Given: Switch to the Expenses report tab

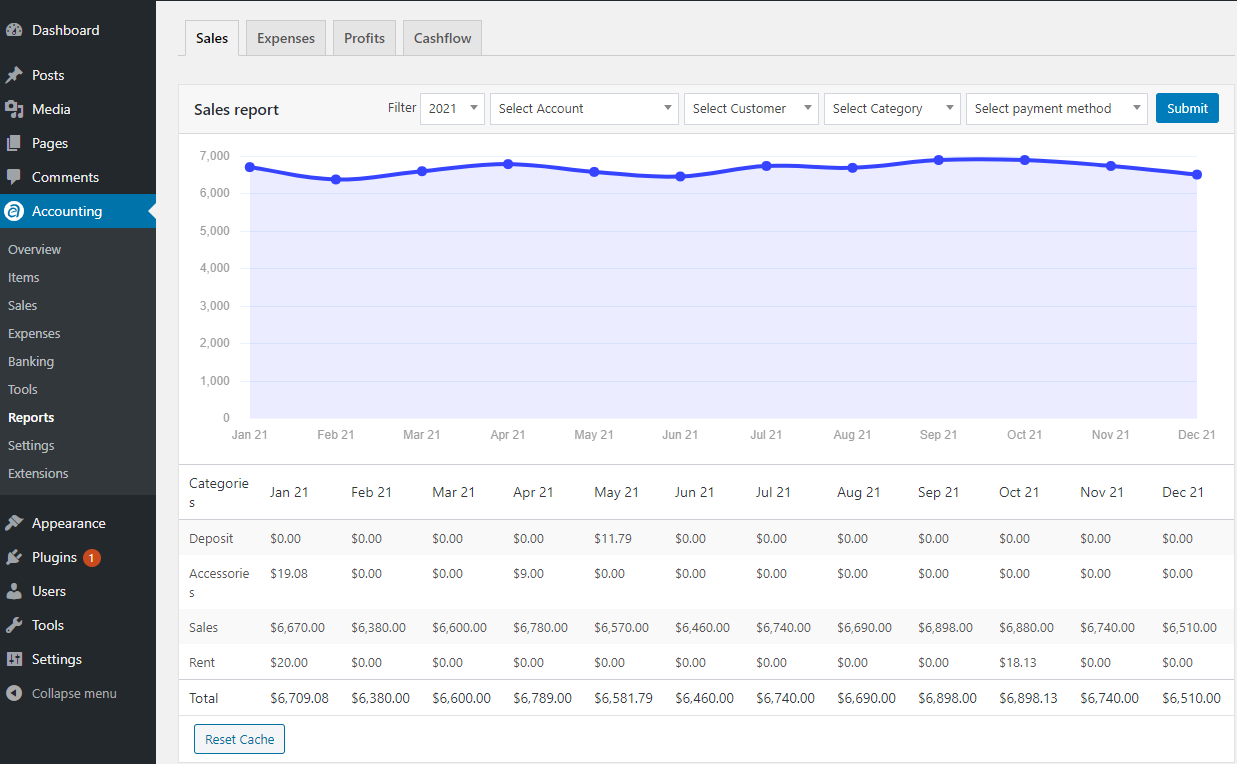Looking at the screenshot, I should click(x=286, y=38).
